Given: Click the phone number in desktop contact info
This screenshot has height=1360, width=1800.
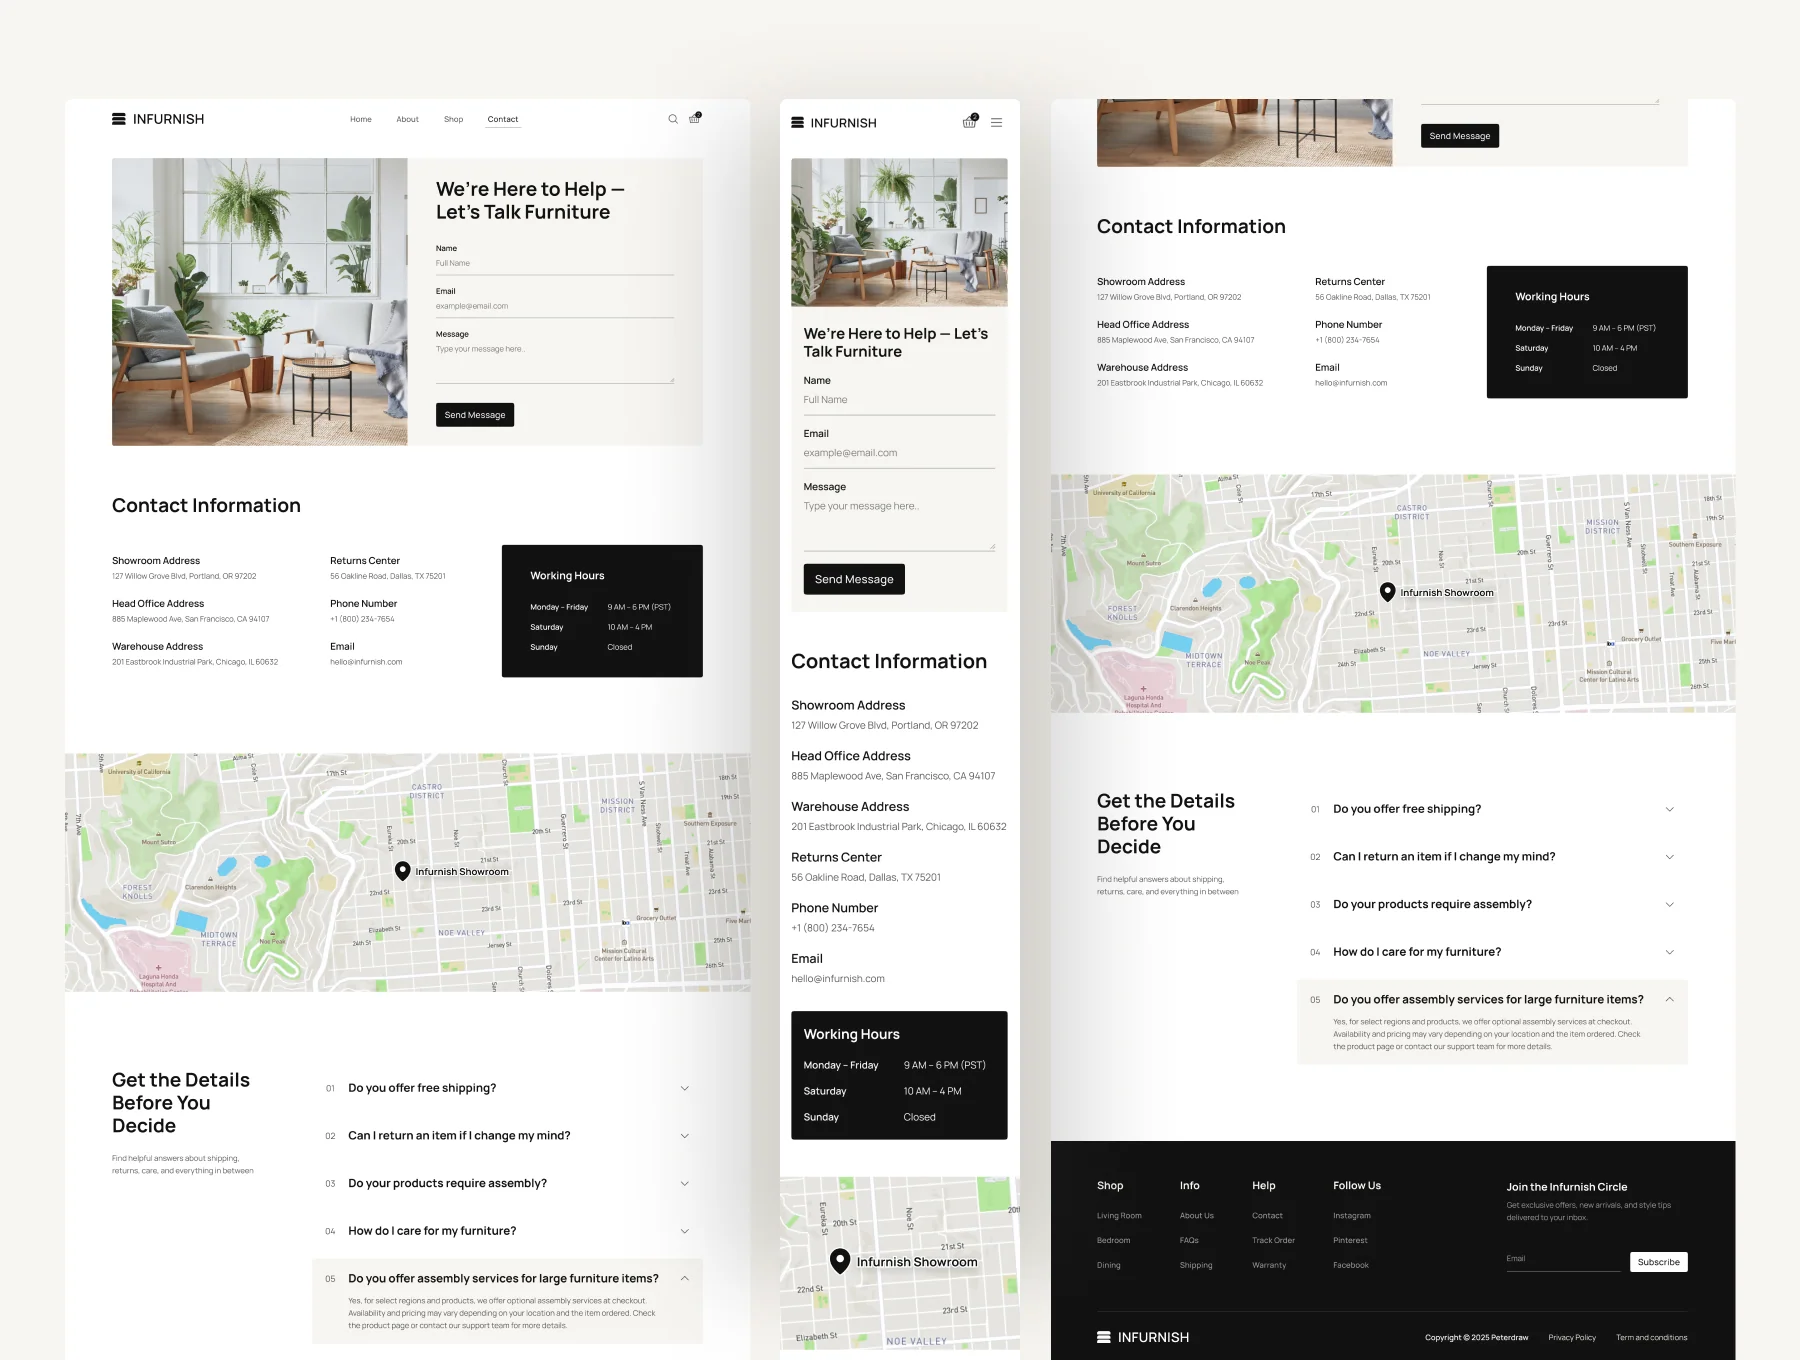Looking at the screenshot, I should pos(362,619).
